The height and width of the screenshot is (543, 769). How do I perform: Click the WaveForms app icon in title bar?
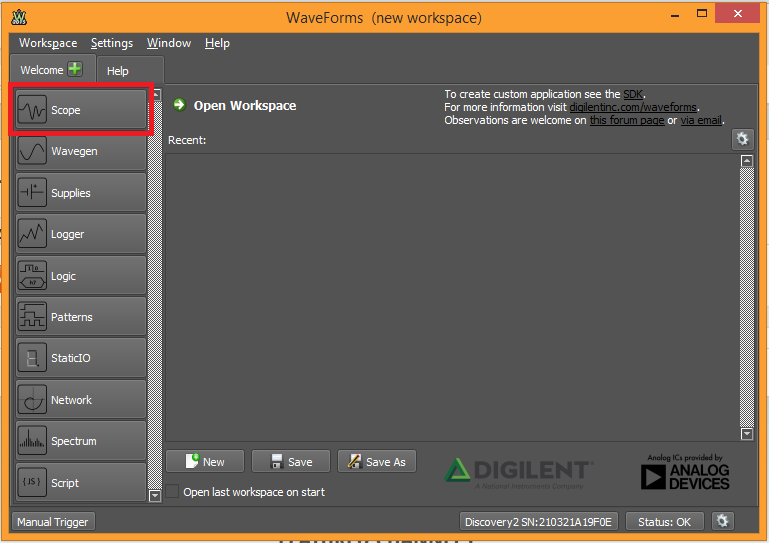click(x=19, y=17)
